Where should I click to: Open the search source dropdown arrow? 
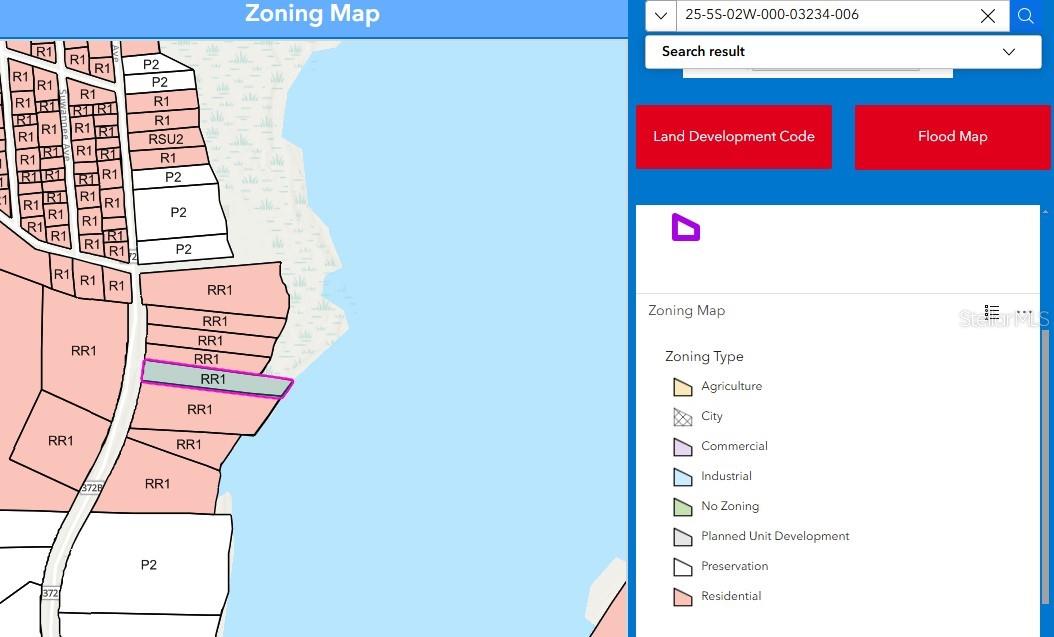tap(660, 16)
